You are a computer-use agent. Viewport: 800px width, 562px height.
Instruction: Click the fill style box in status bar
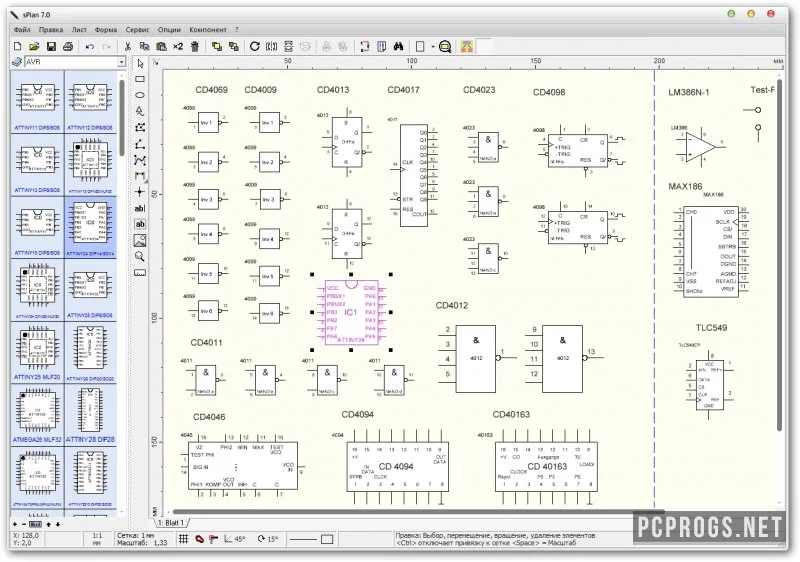tap(328, 539)
